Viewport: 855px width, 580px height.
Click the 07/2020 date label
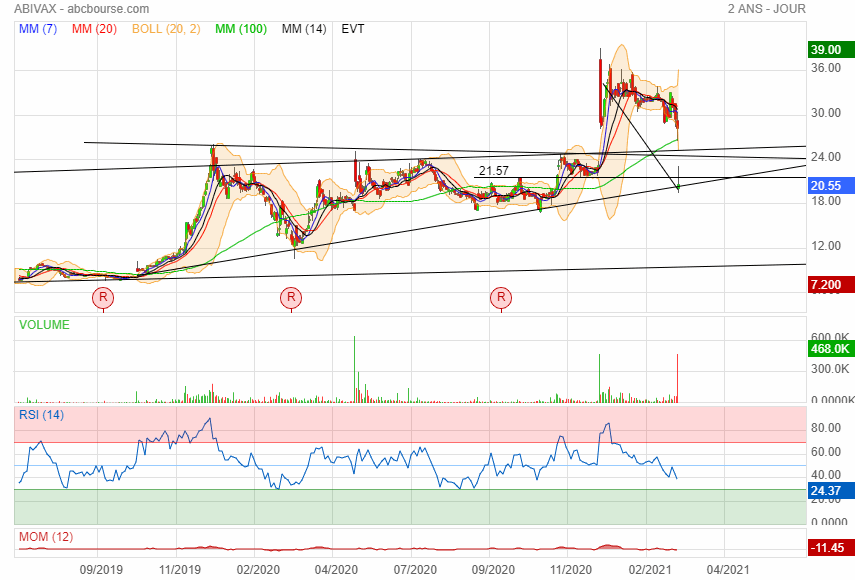tap(415, 570)
